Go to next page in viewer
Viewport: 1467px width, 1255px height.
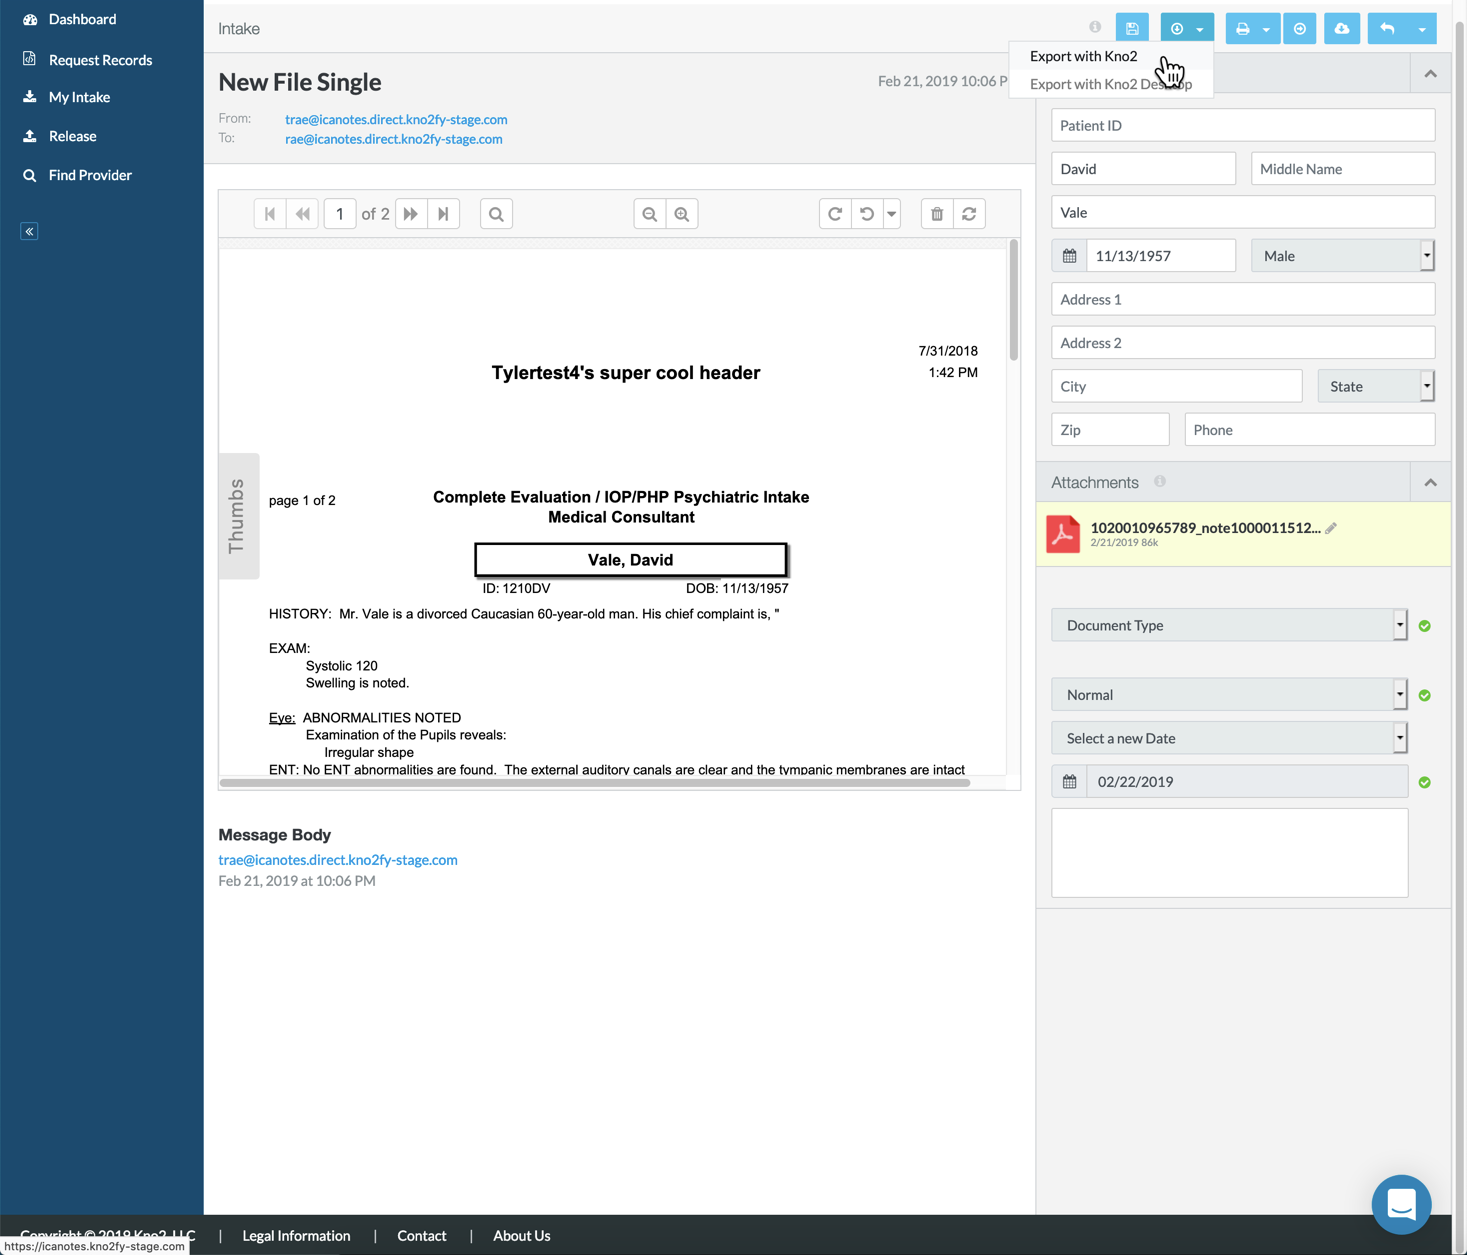[x=411, y=214]
